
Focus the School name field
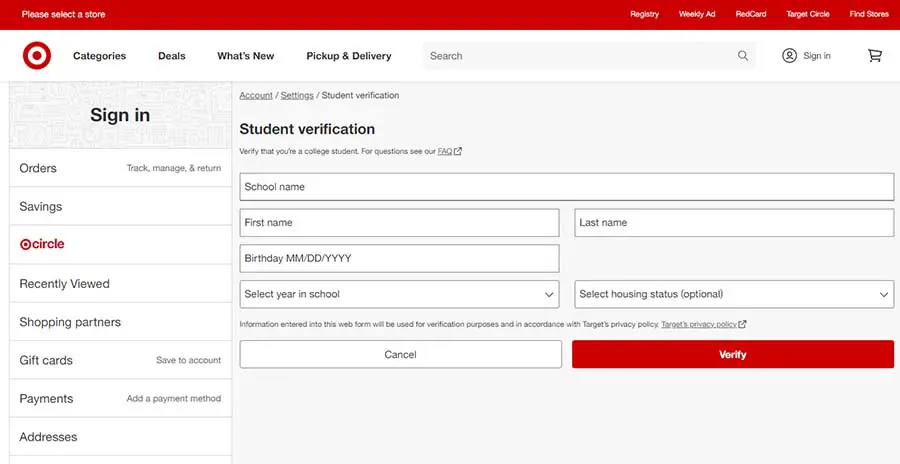coord(567,187)
